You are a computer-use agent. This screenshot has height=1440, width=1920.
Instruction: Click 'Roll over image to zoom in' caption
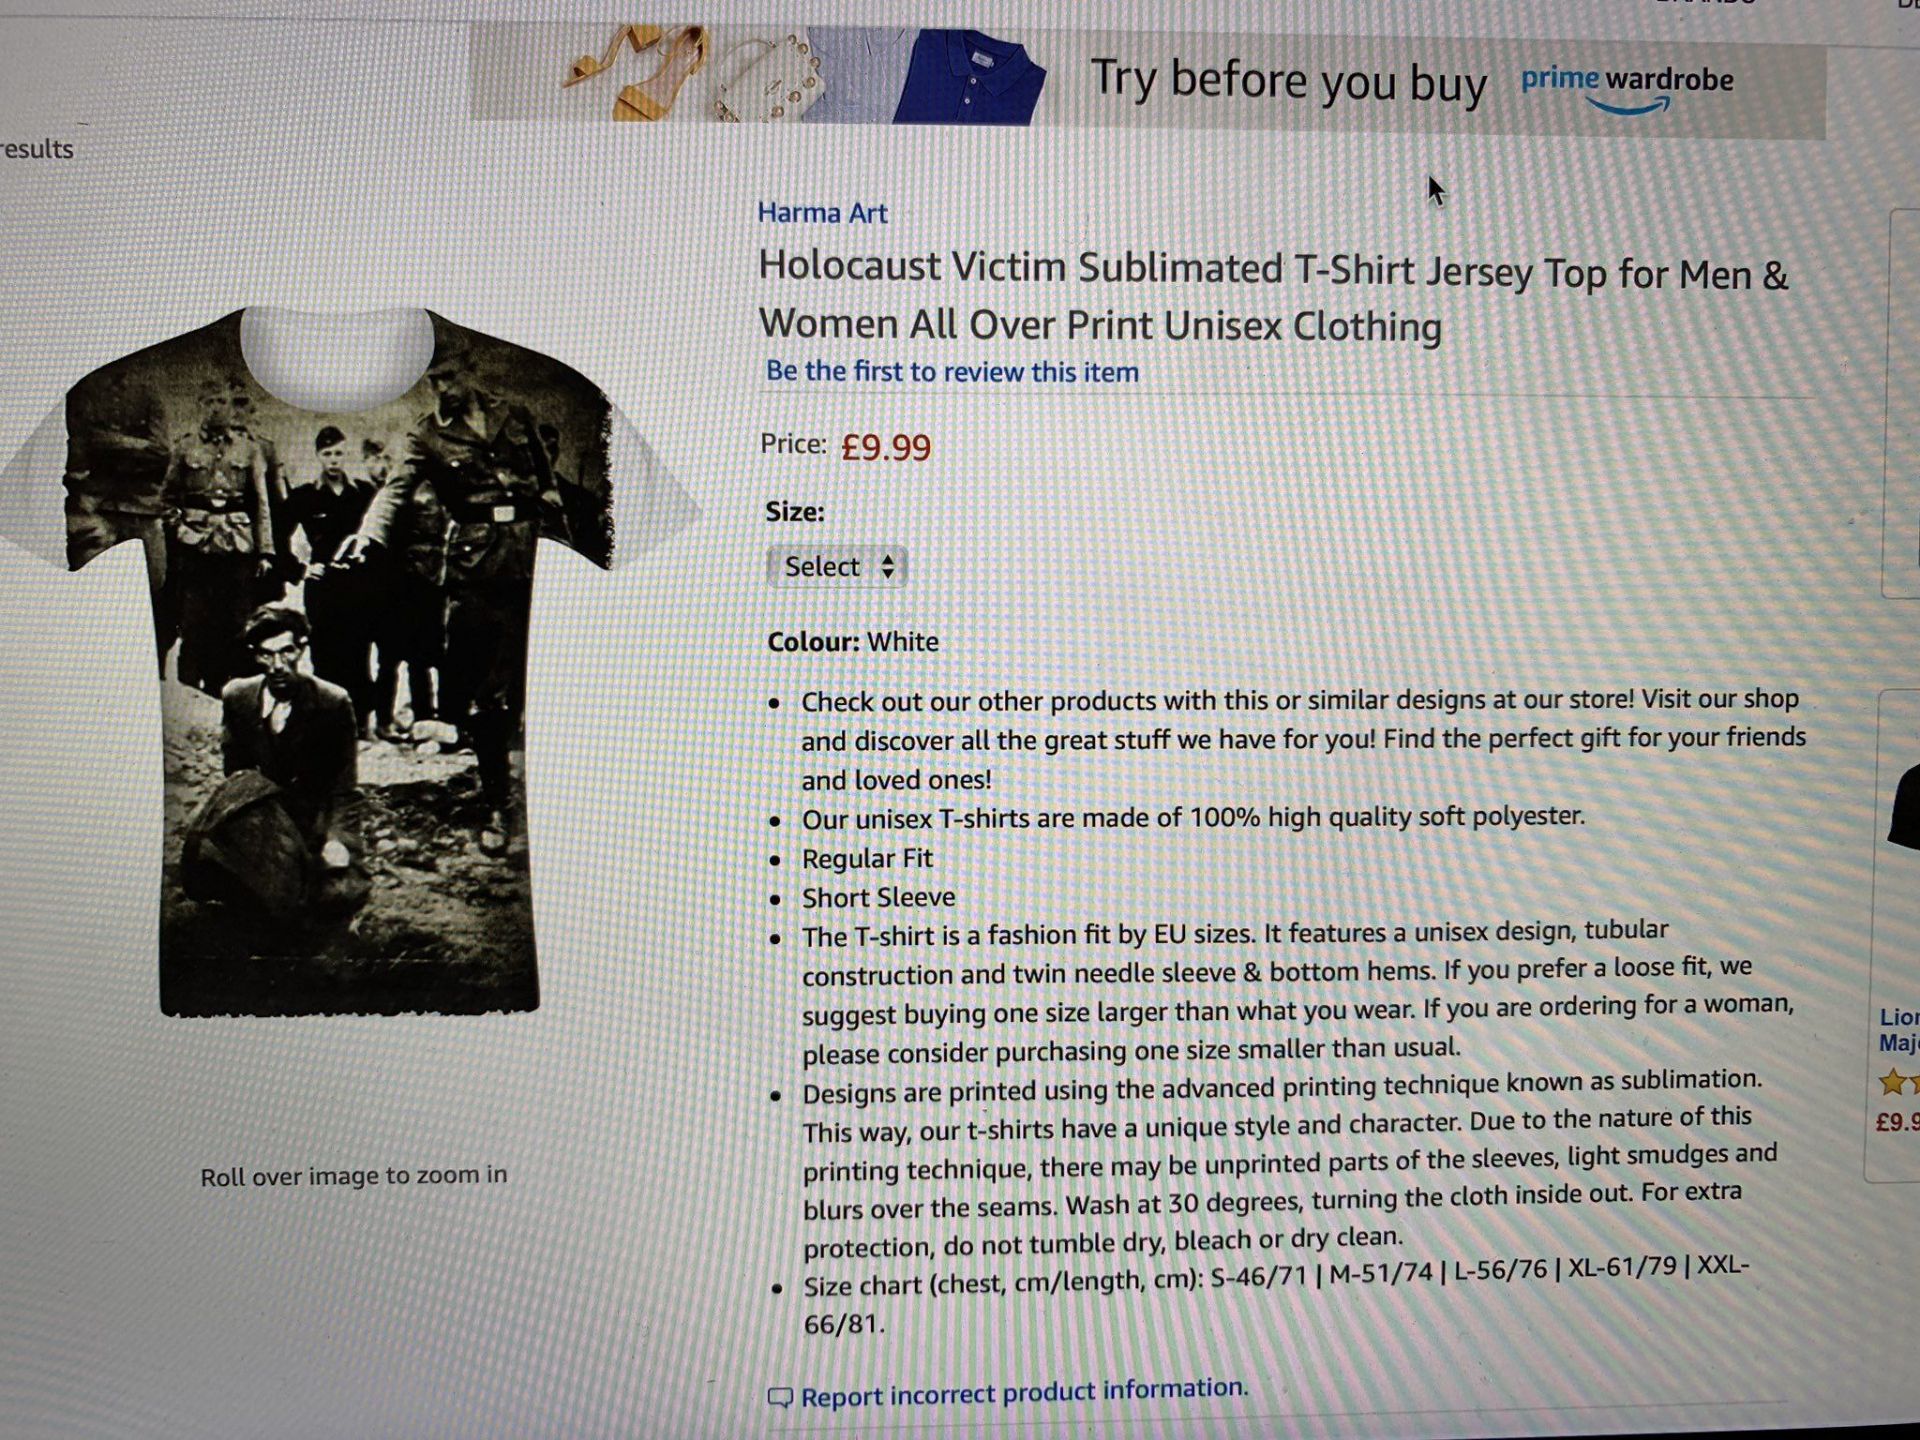[x=354, y=1176]
